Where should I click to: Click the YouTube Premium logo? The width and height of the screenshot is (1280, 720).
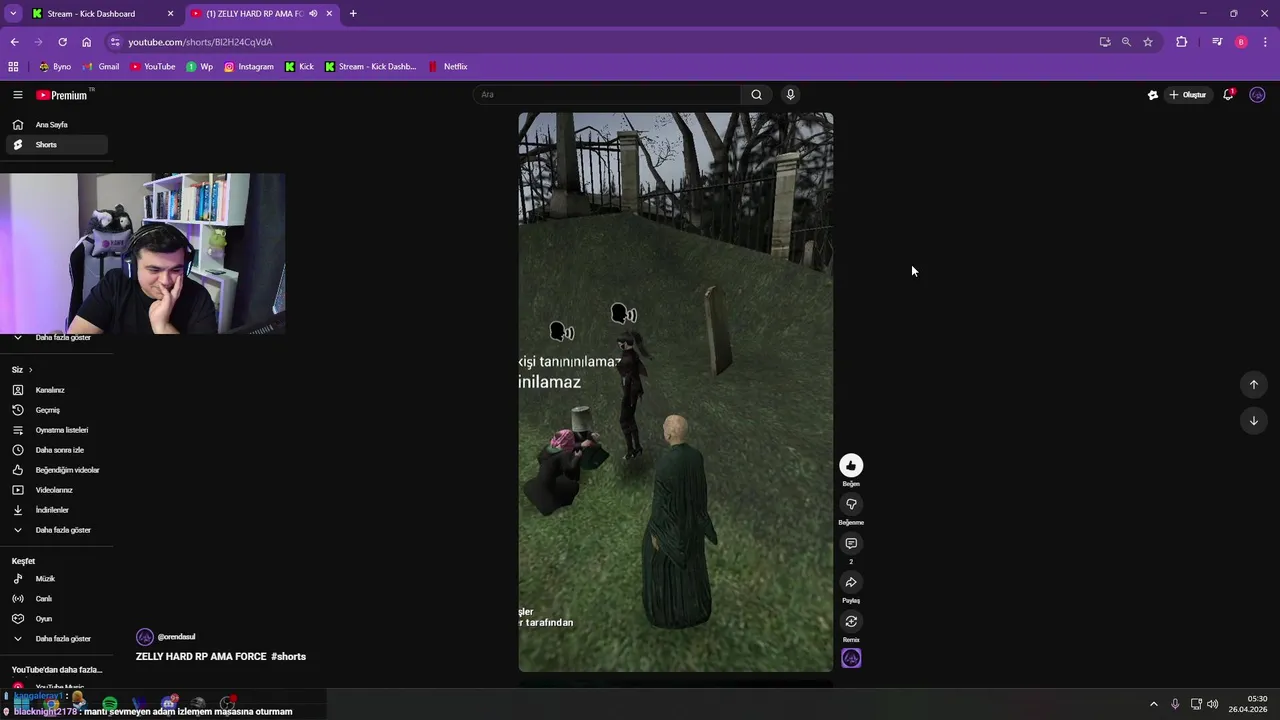point(62,95)
